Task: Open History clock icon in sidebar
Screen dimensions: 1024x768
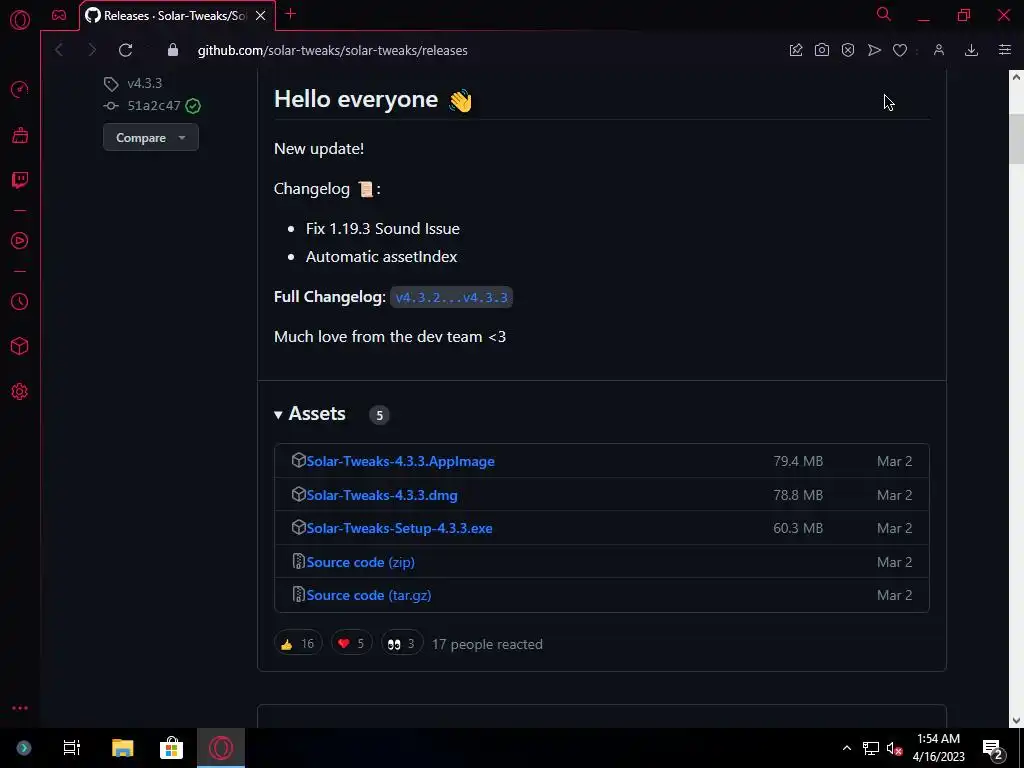Action: coord(20,302)
